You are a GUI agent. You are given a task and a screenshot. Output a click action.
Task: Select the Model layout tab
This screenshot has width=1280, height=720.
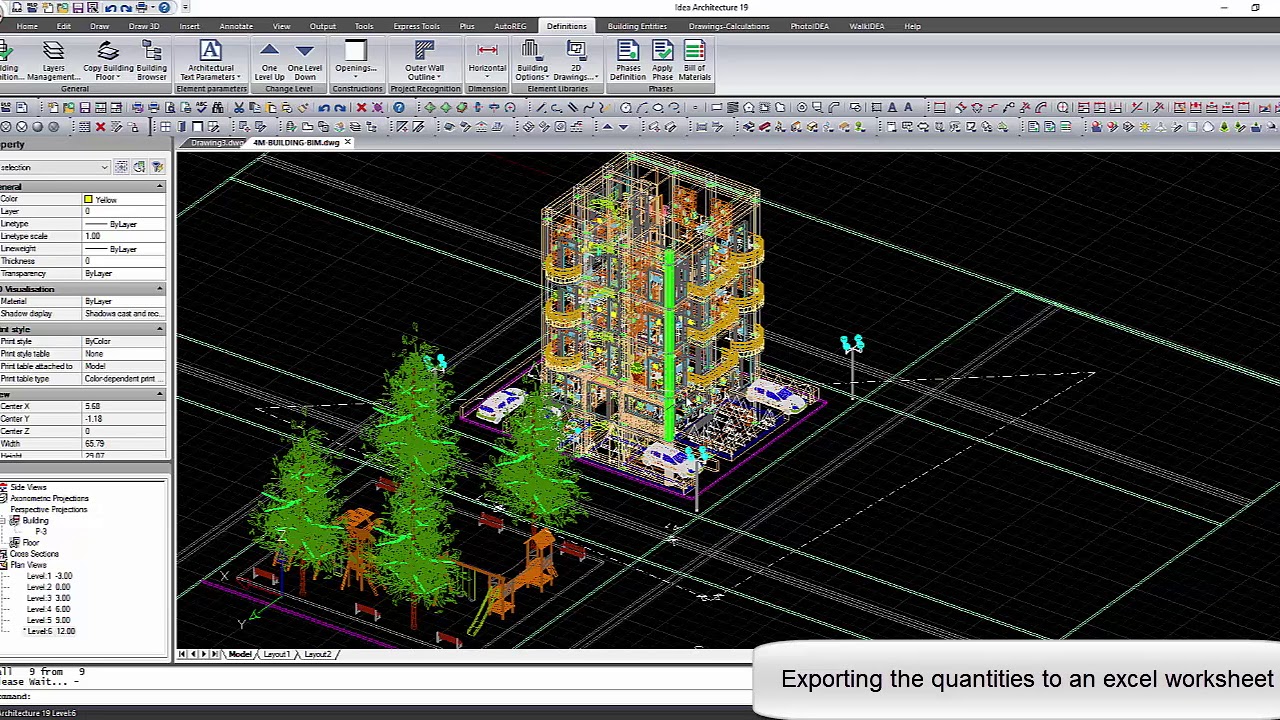239,654
